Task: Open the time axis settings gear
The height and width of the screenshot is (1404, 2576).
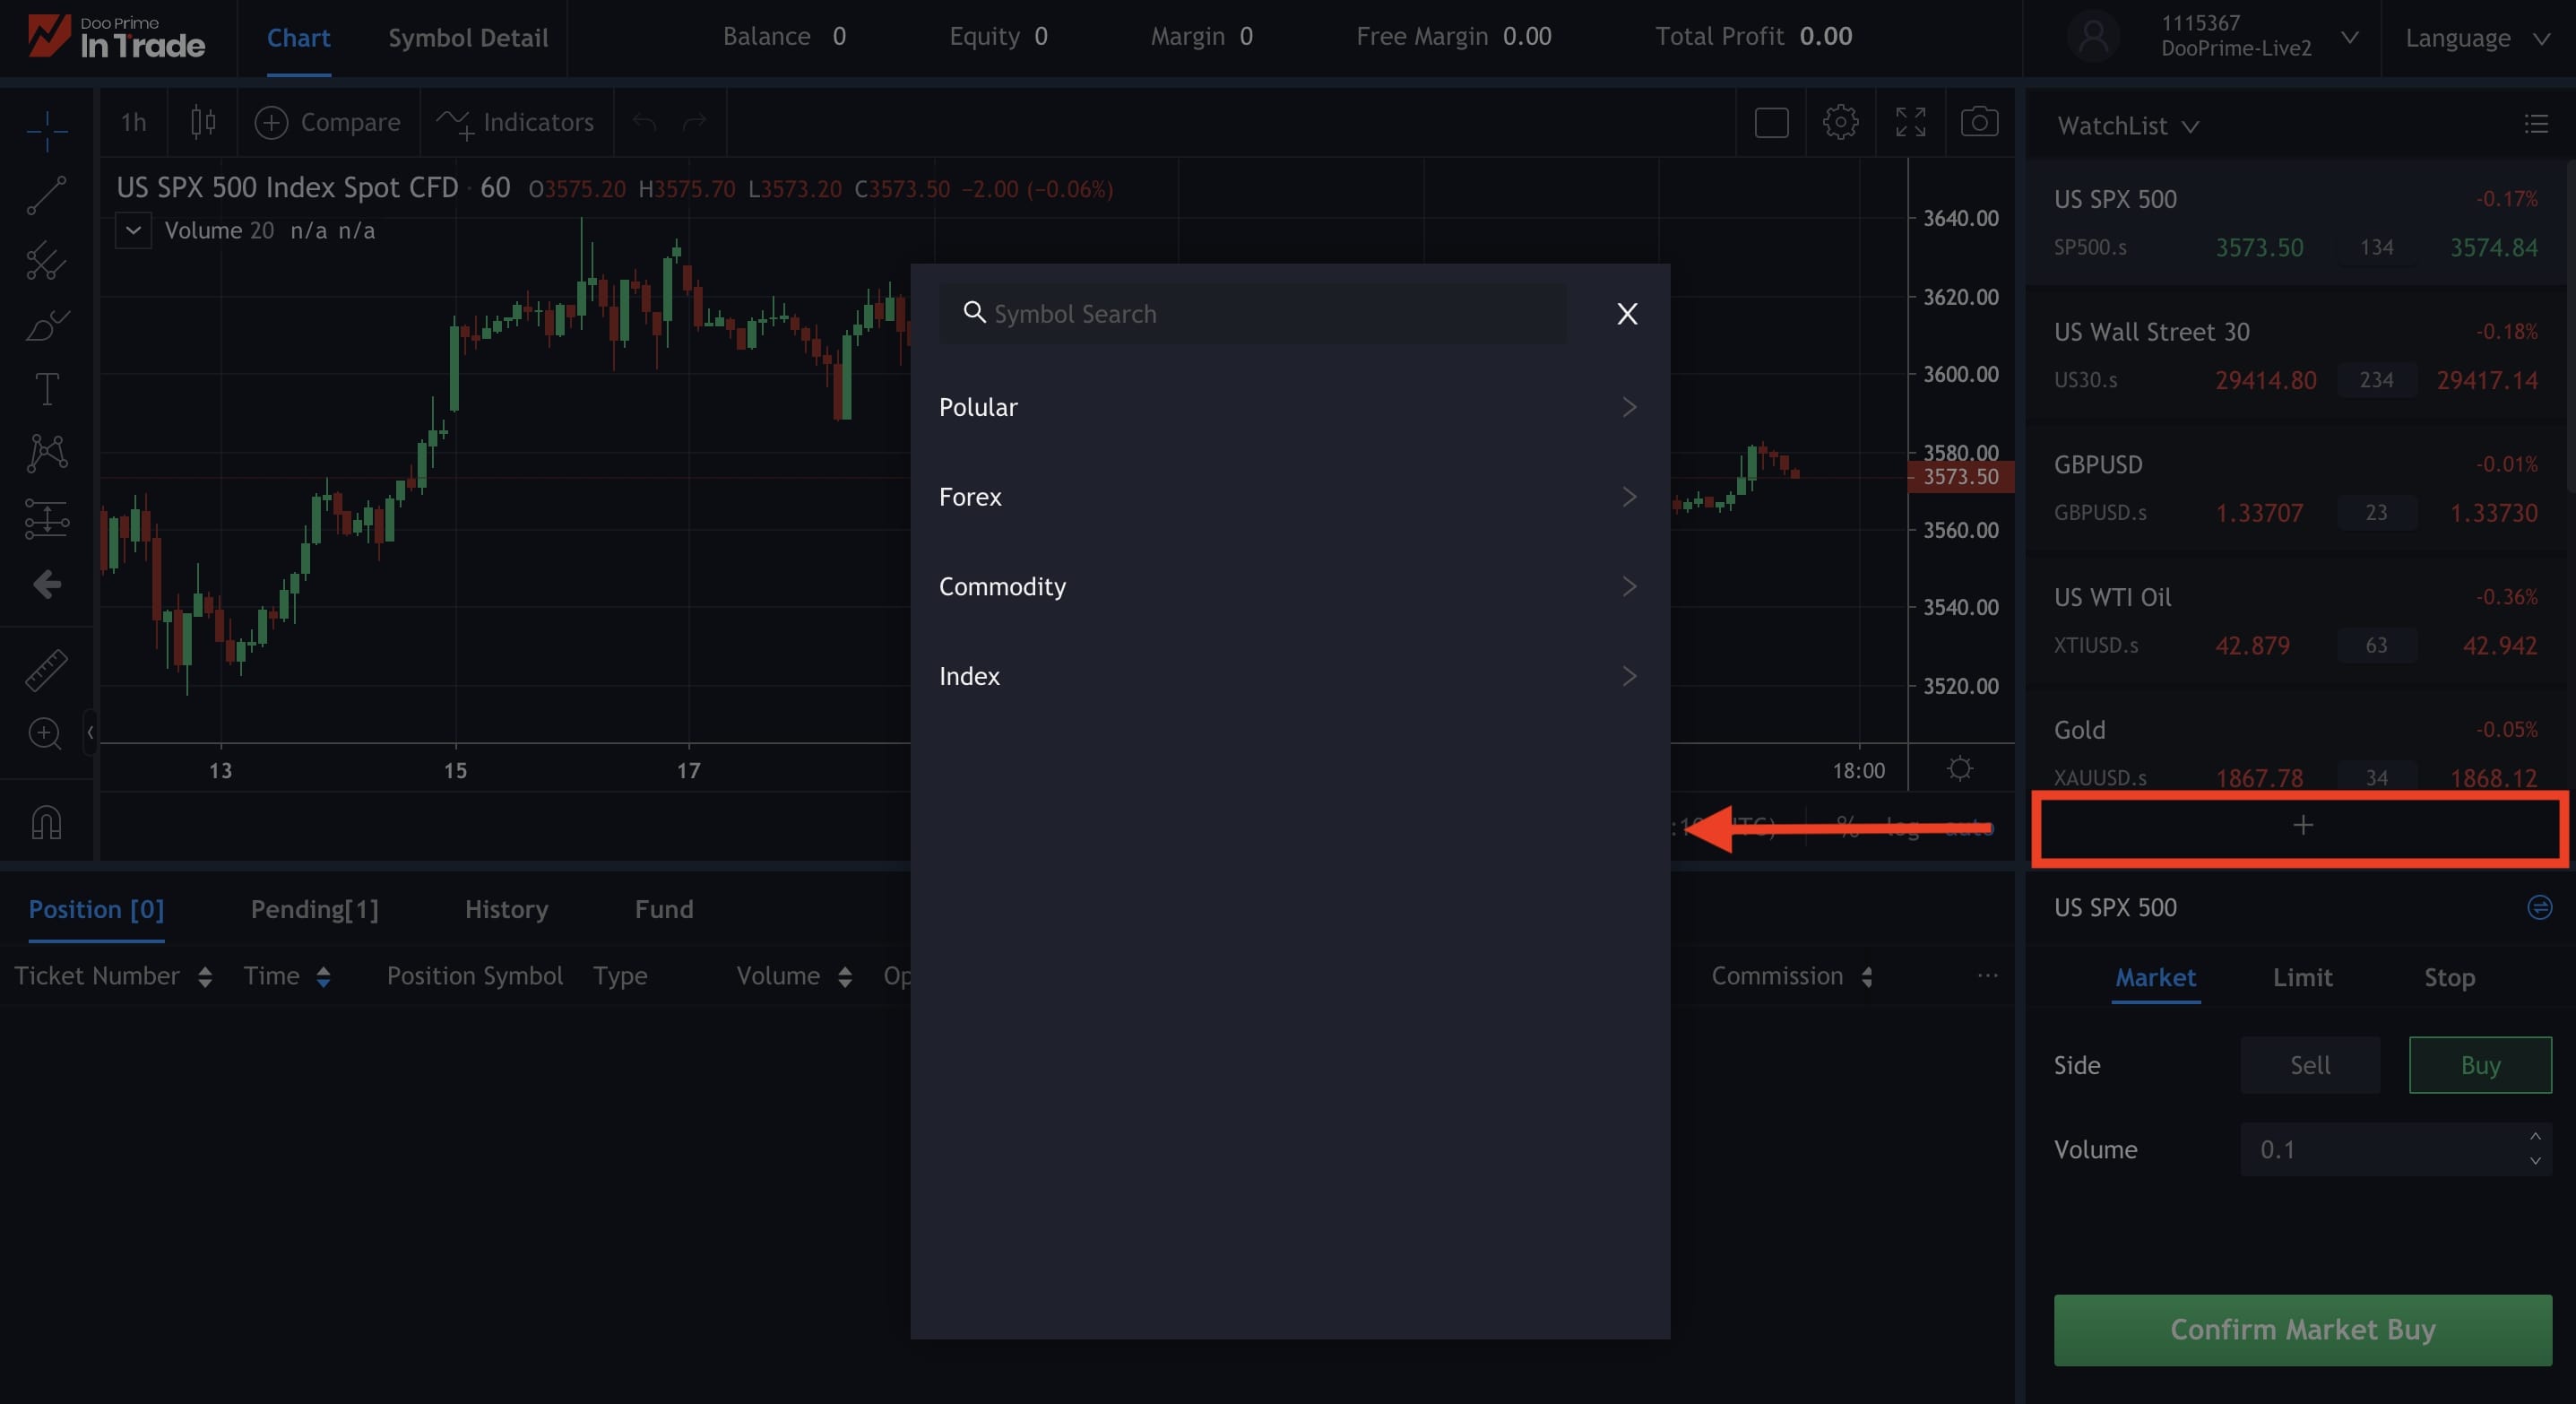Action: [x=1960, y=769]
